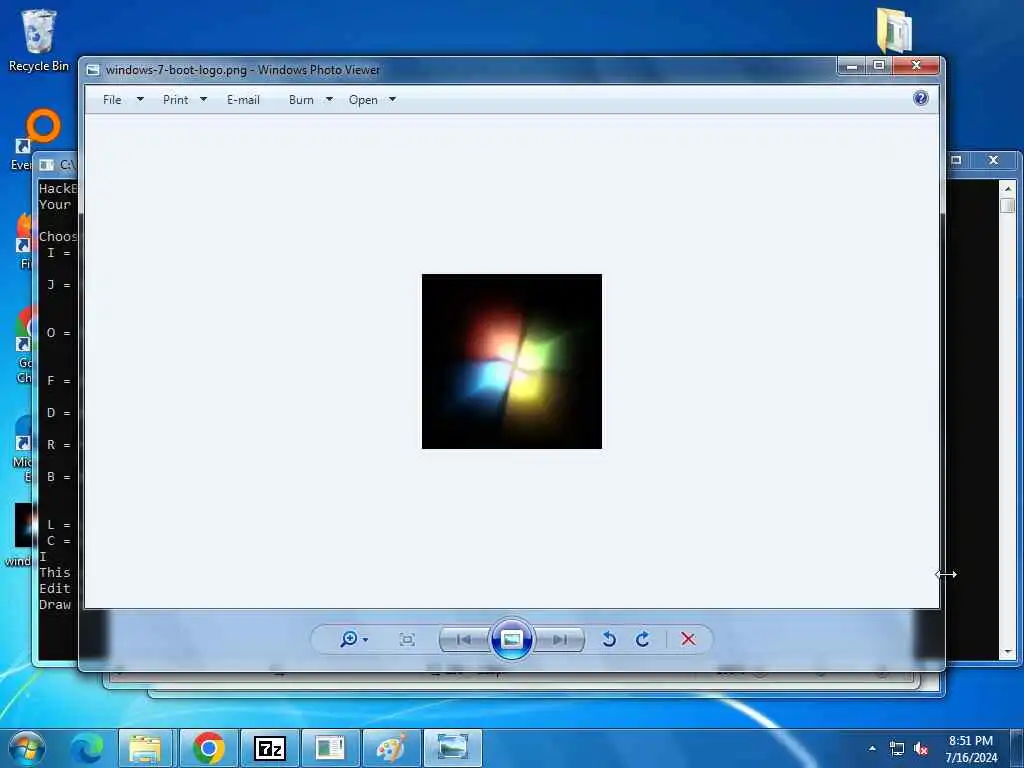Rotate image clockwise
Viewport: 1024px width, 768px height.
click(643, 639)
